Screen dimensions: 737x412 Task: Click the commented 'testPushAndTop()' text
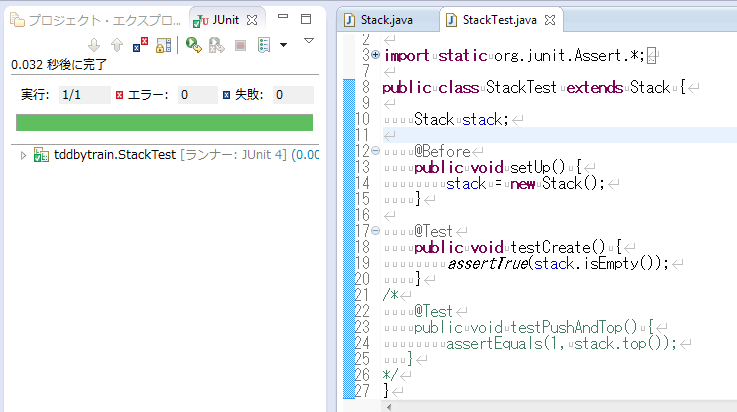(x=573, y=327)
